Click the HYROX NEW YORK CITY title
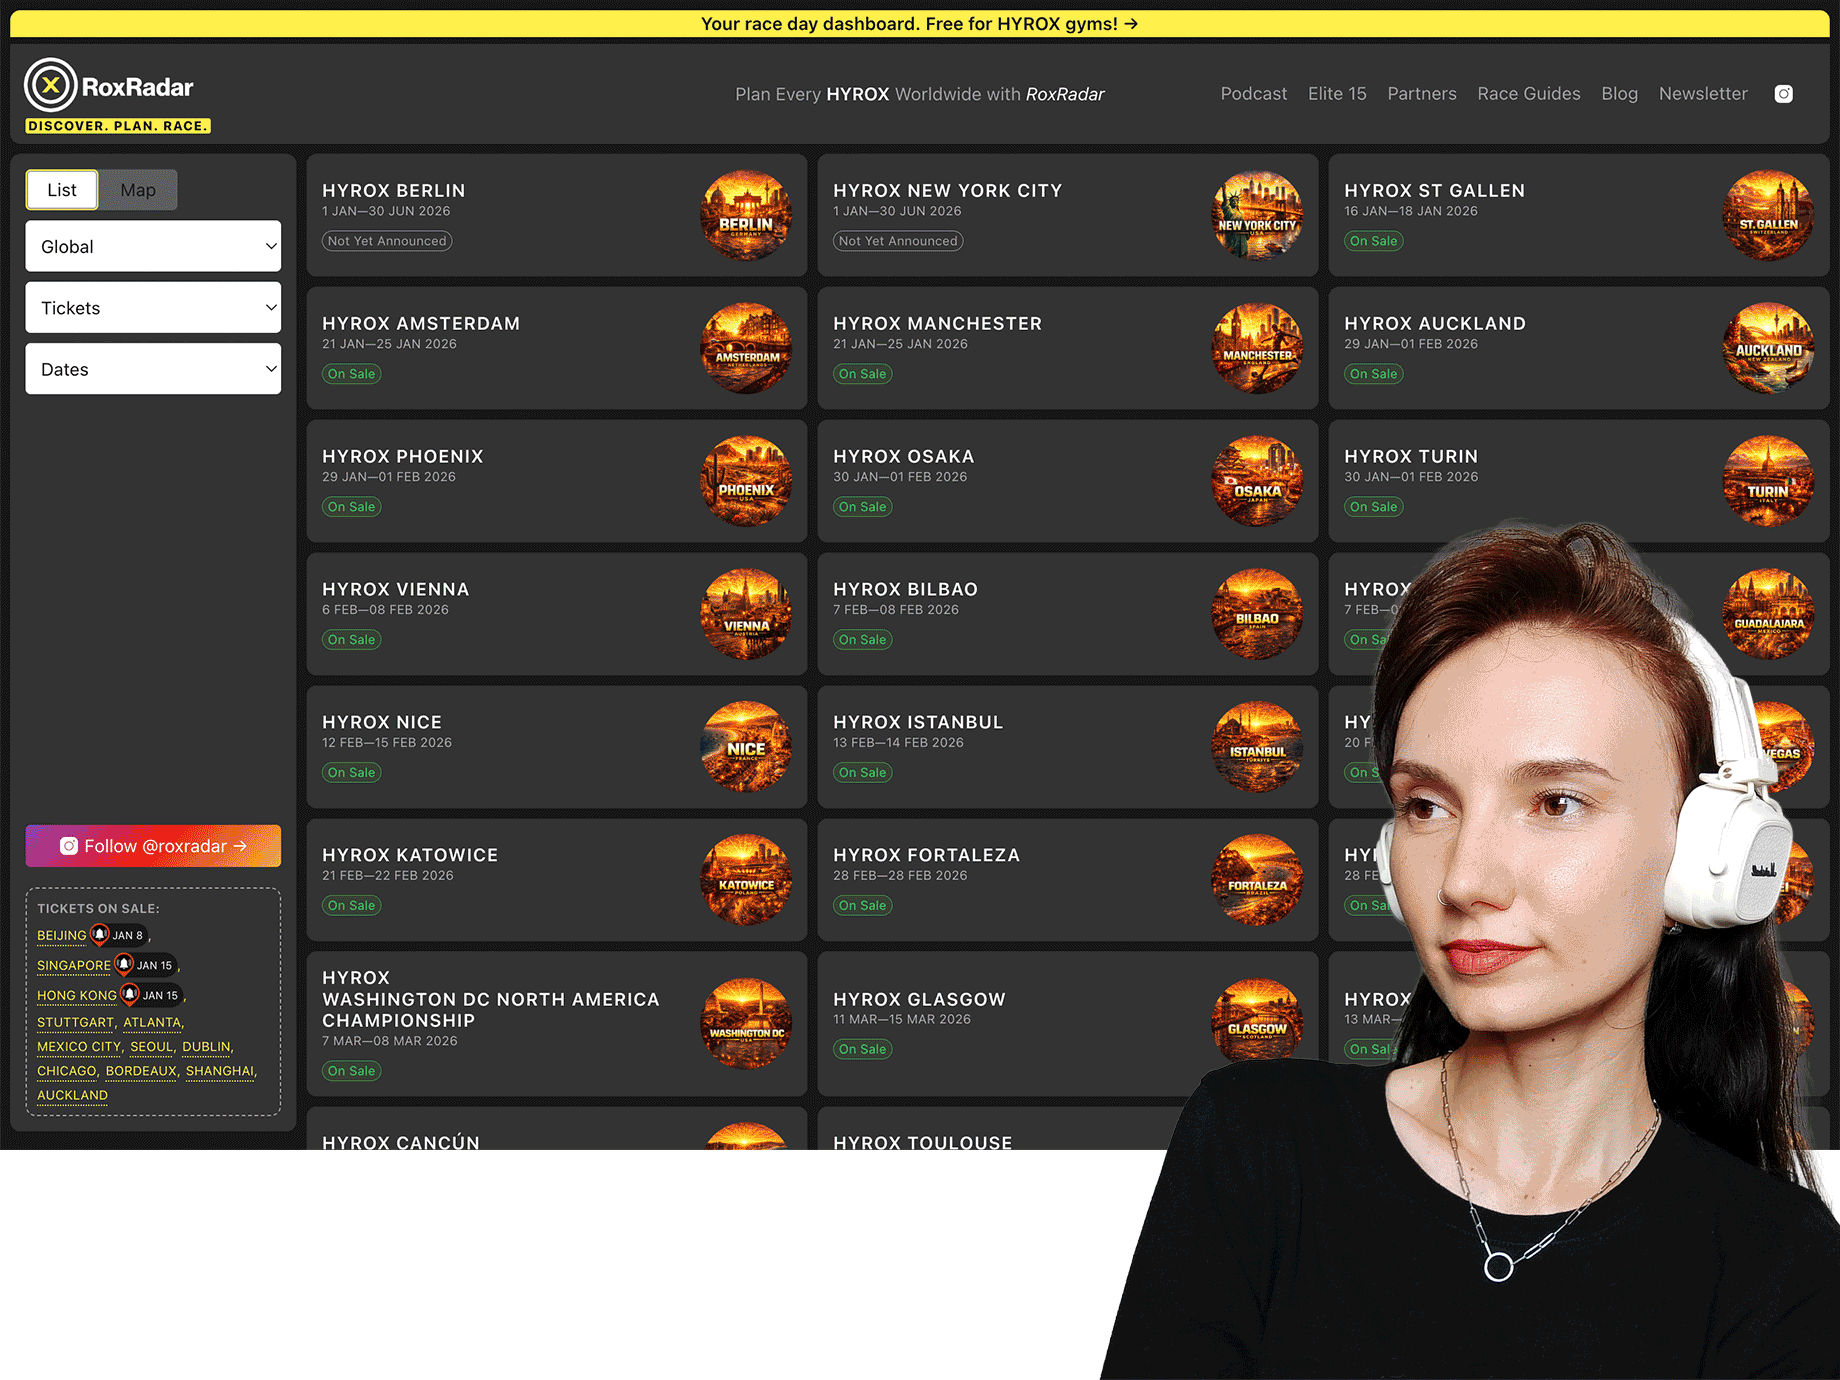The width and height of the screenshot is (1840, 1380). (x=948, y=191)
